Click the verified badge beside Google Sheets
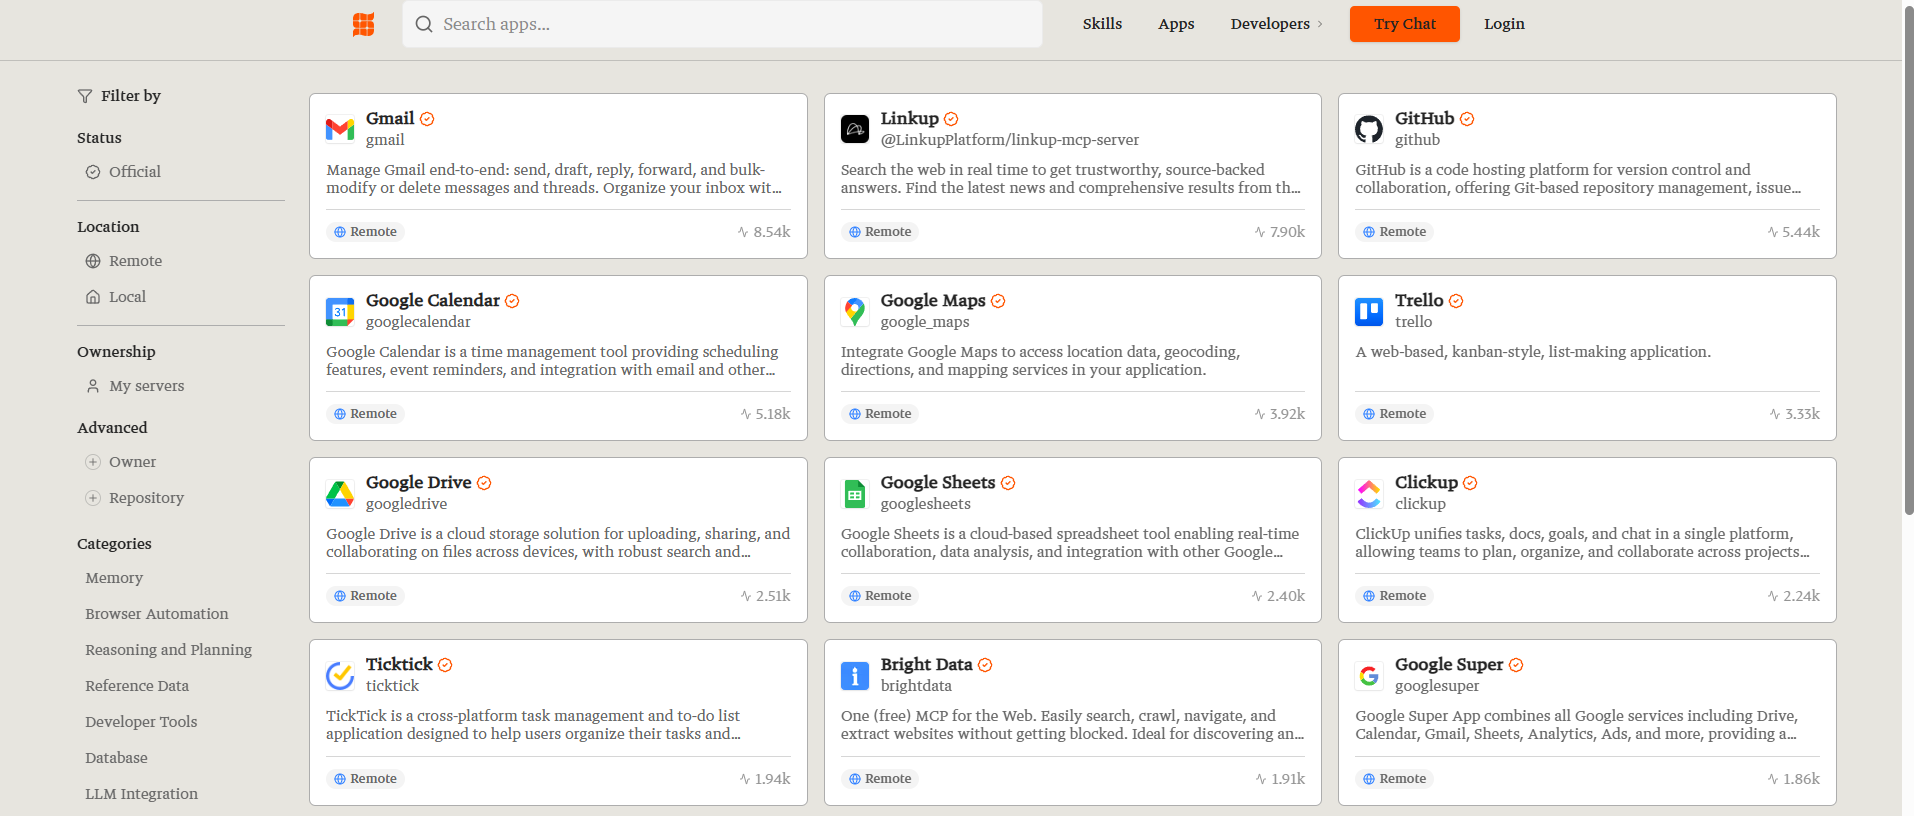Screen dimensions: 1914x816 (x=1008, y=483)
